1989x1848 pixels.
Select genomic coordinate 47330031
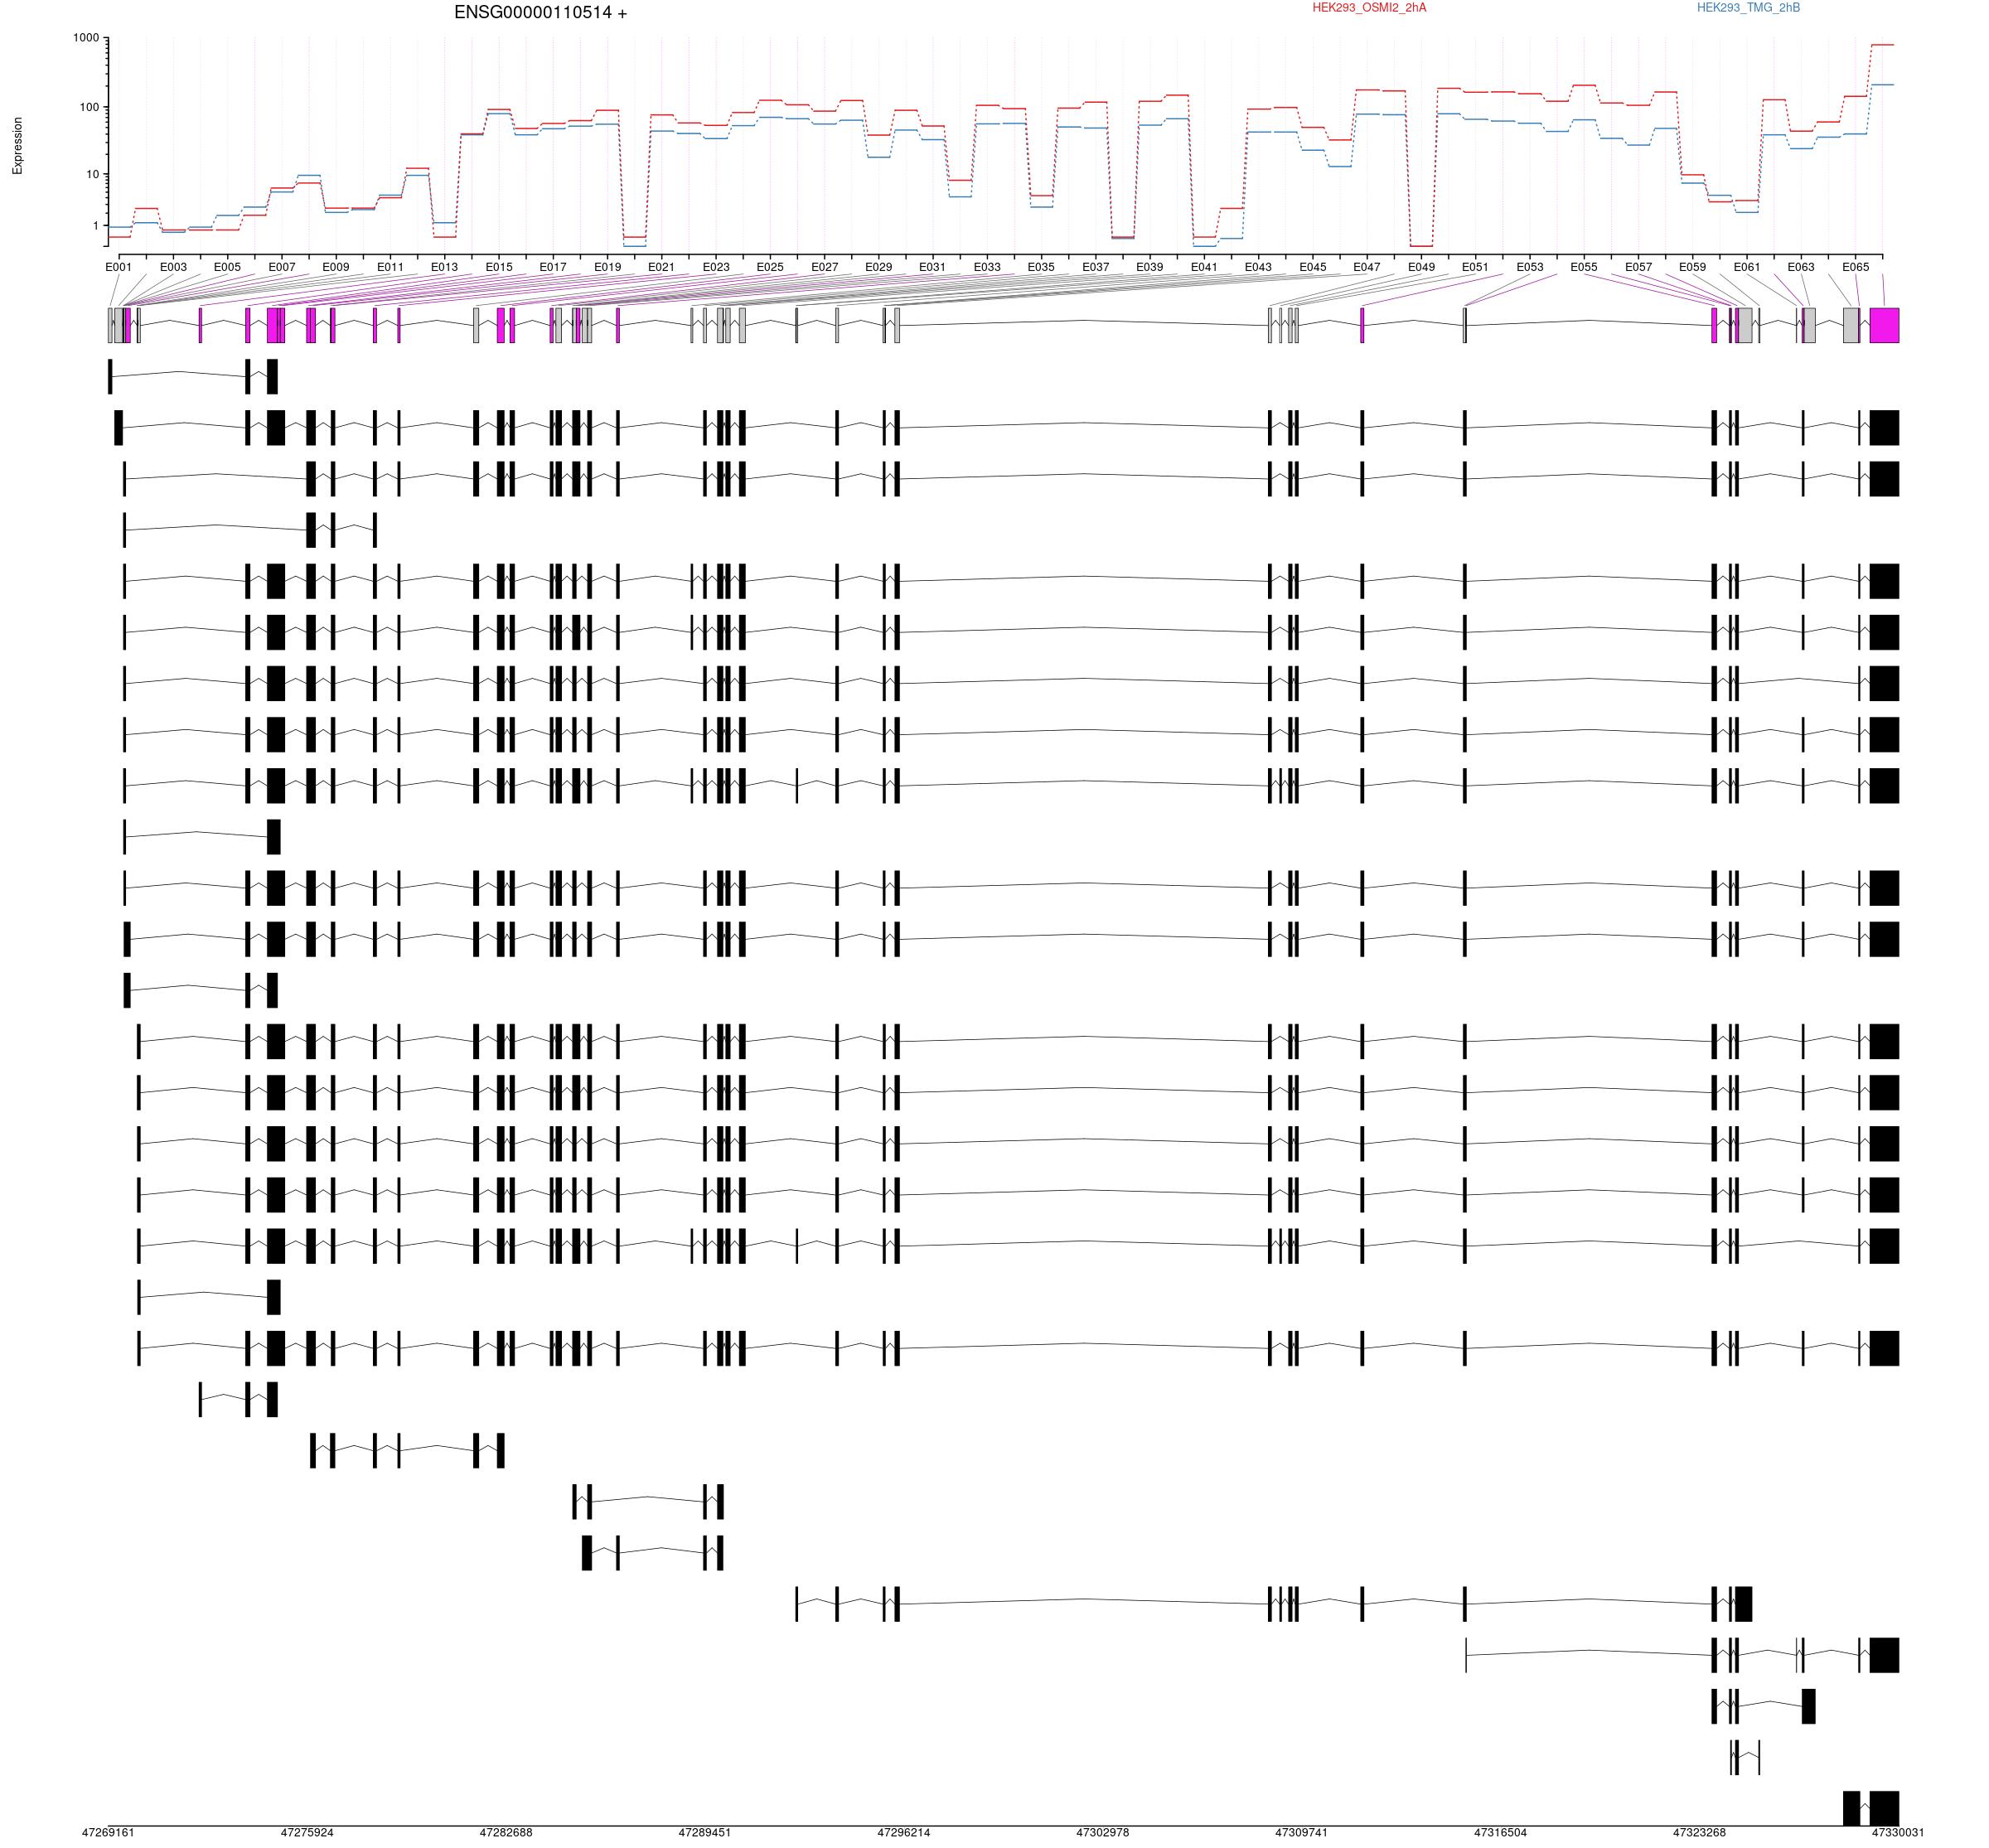pyautogui.click(x=1898, y=1833)
